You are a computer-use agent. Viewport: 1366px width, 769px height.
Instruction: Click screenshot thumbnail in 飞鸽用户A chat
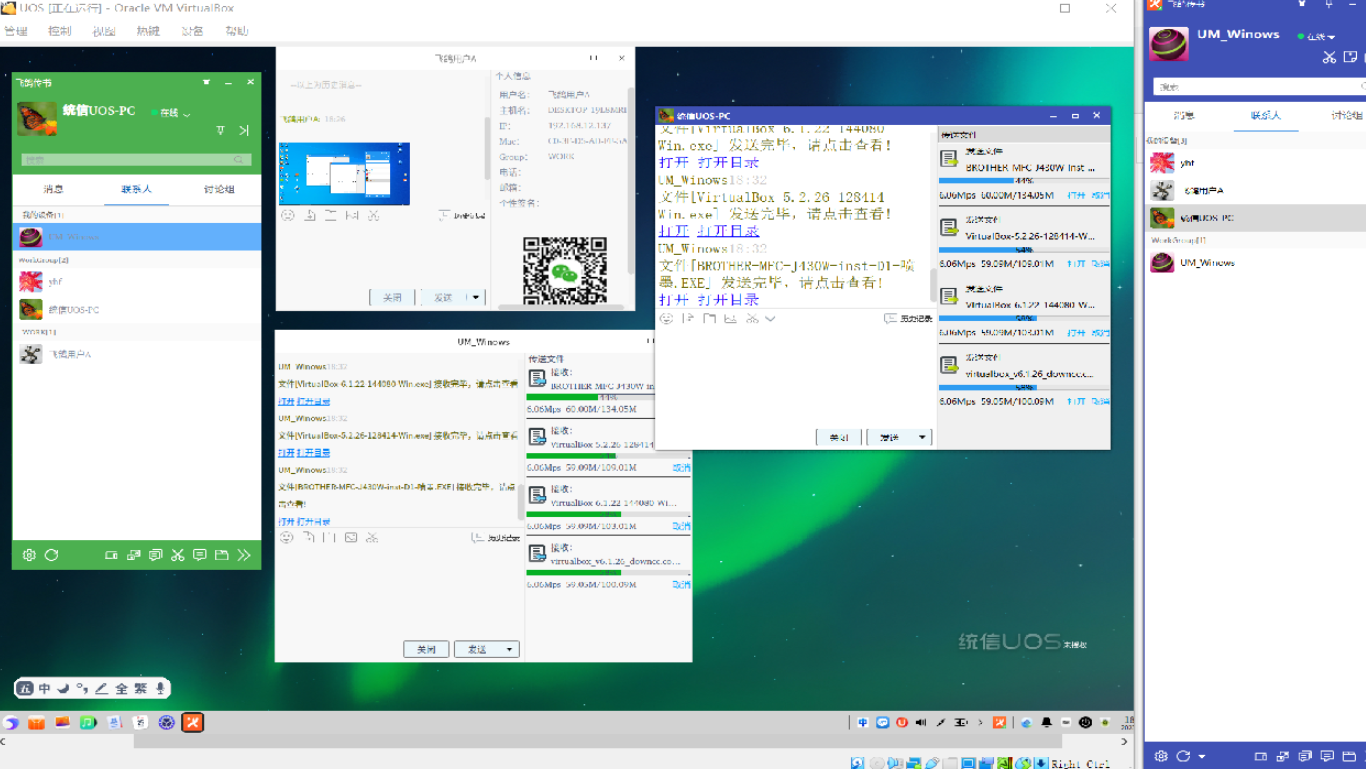pos(345,174)
